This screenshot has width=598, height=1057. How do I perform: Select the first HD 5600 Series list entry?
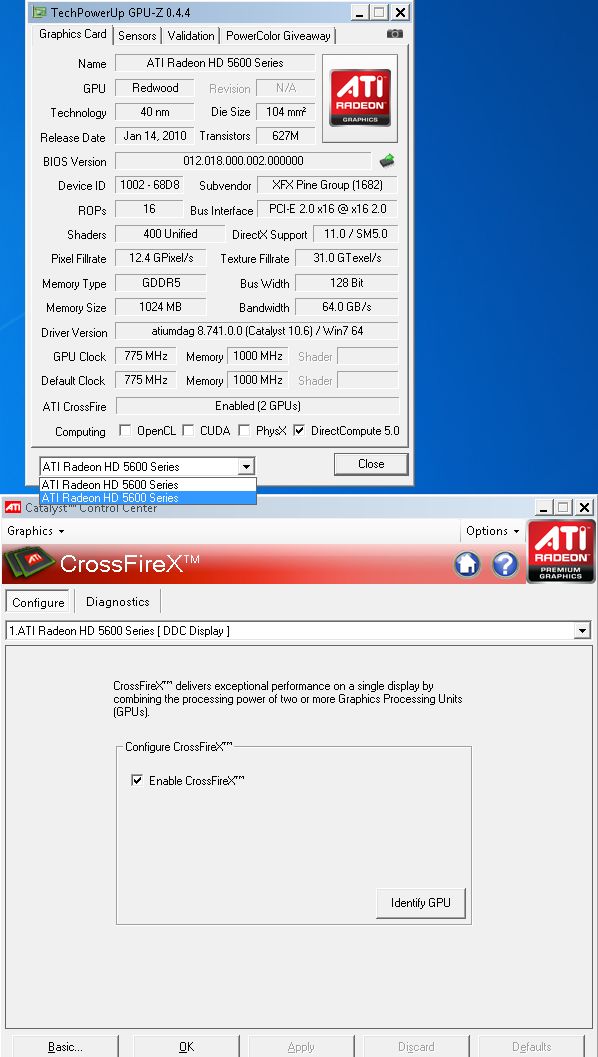(148, 485)
